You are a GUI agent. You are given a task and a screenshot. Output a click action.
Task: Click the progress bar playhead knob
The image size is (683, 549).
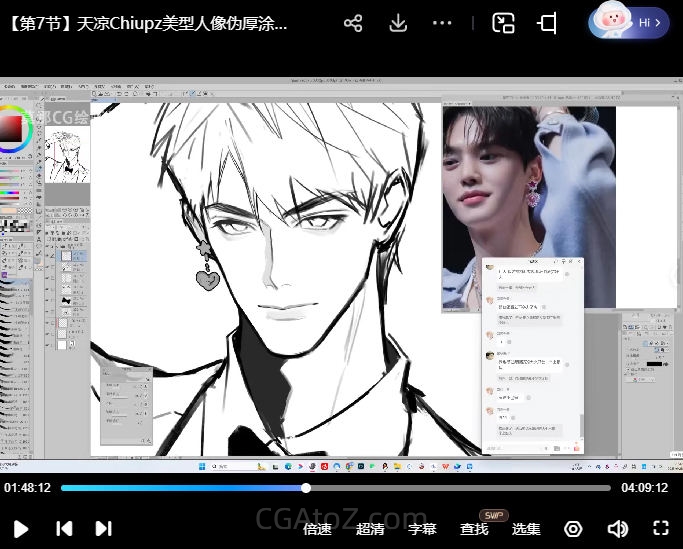[306, 488]
